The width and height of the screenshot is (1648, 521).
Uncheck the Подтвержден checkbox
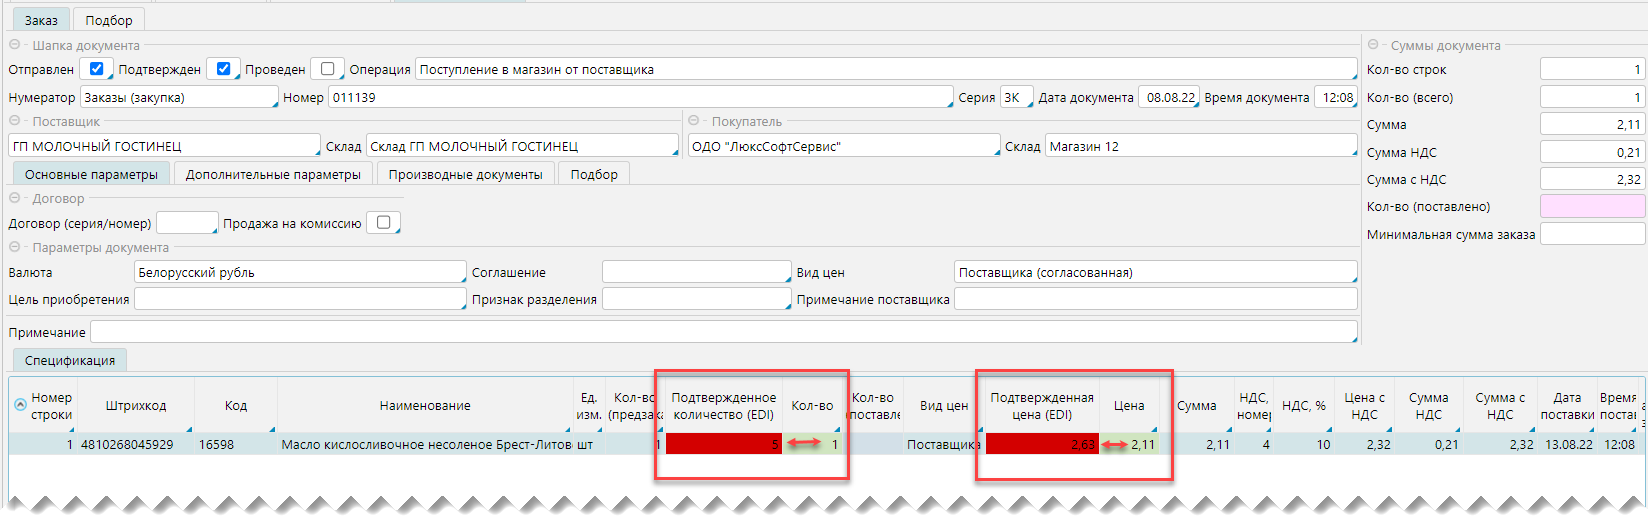click(223, 69)
